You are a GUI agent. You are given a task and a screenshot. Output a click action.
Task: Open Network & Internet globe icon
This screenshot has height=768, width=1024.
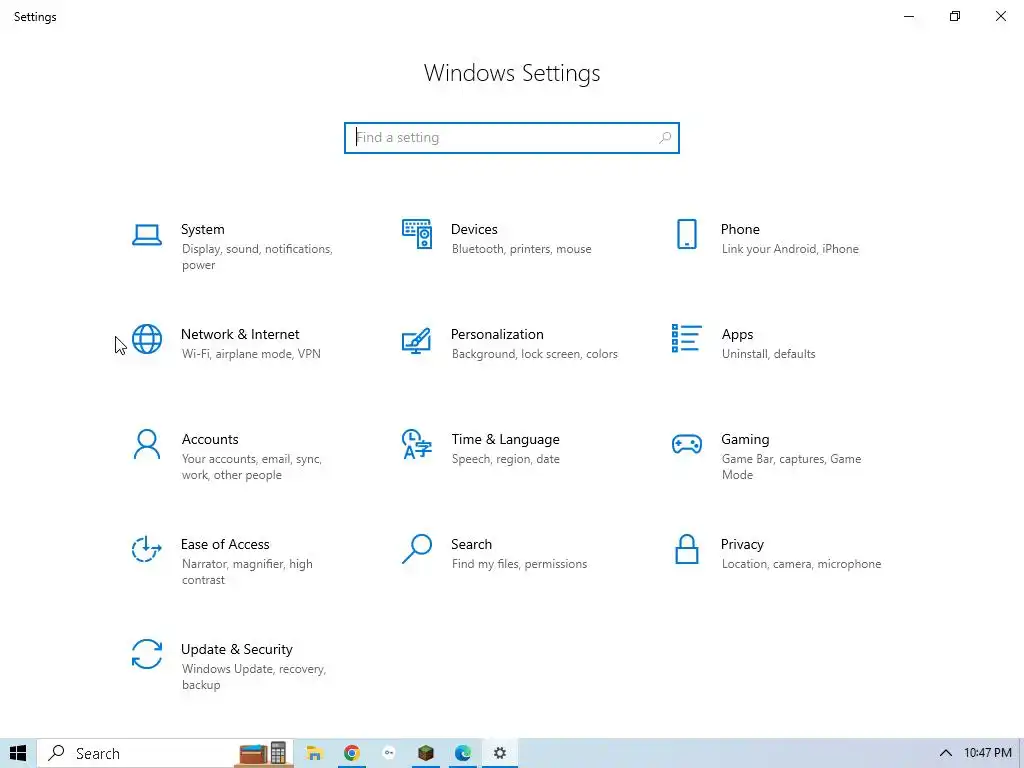coord(147,339)
